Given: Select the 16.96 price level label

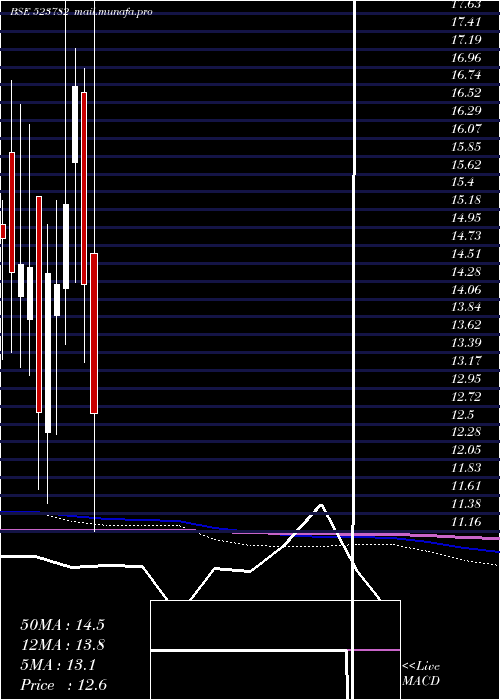Looking at the screenshot, I should tap(466, 57).
